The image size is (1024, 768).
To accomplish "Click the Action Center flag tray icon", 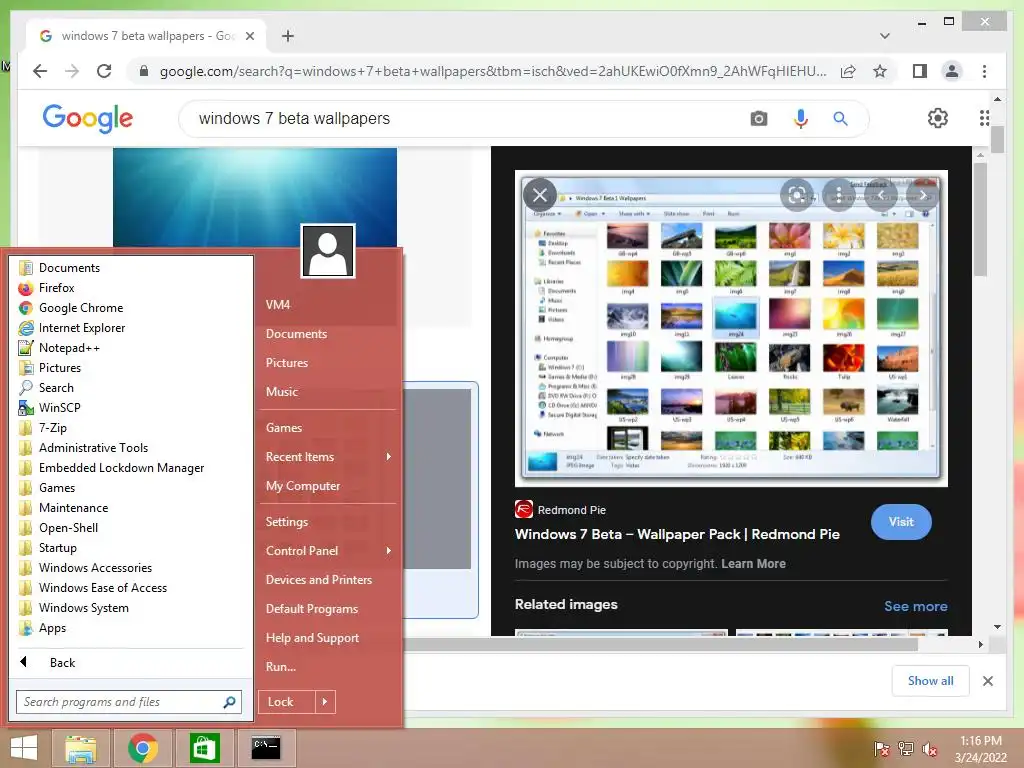I will click(882, 749).
